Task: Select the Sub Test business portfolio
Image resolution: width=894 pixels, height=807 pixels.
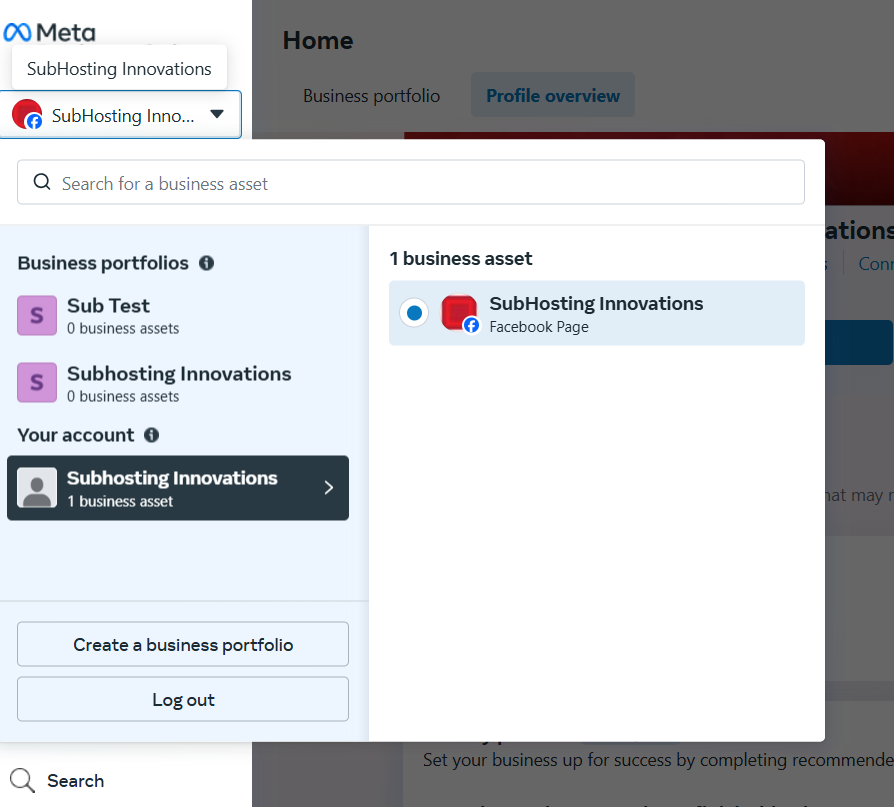Action: pos(178,315)
